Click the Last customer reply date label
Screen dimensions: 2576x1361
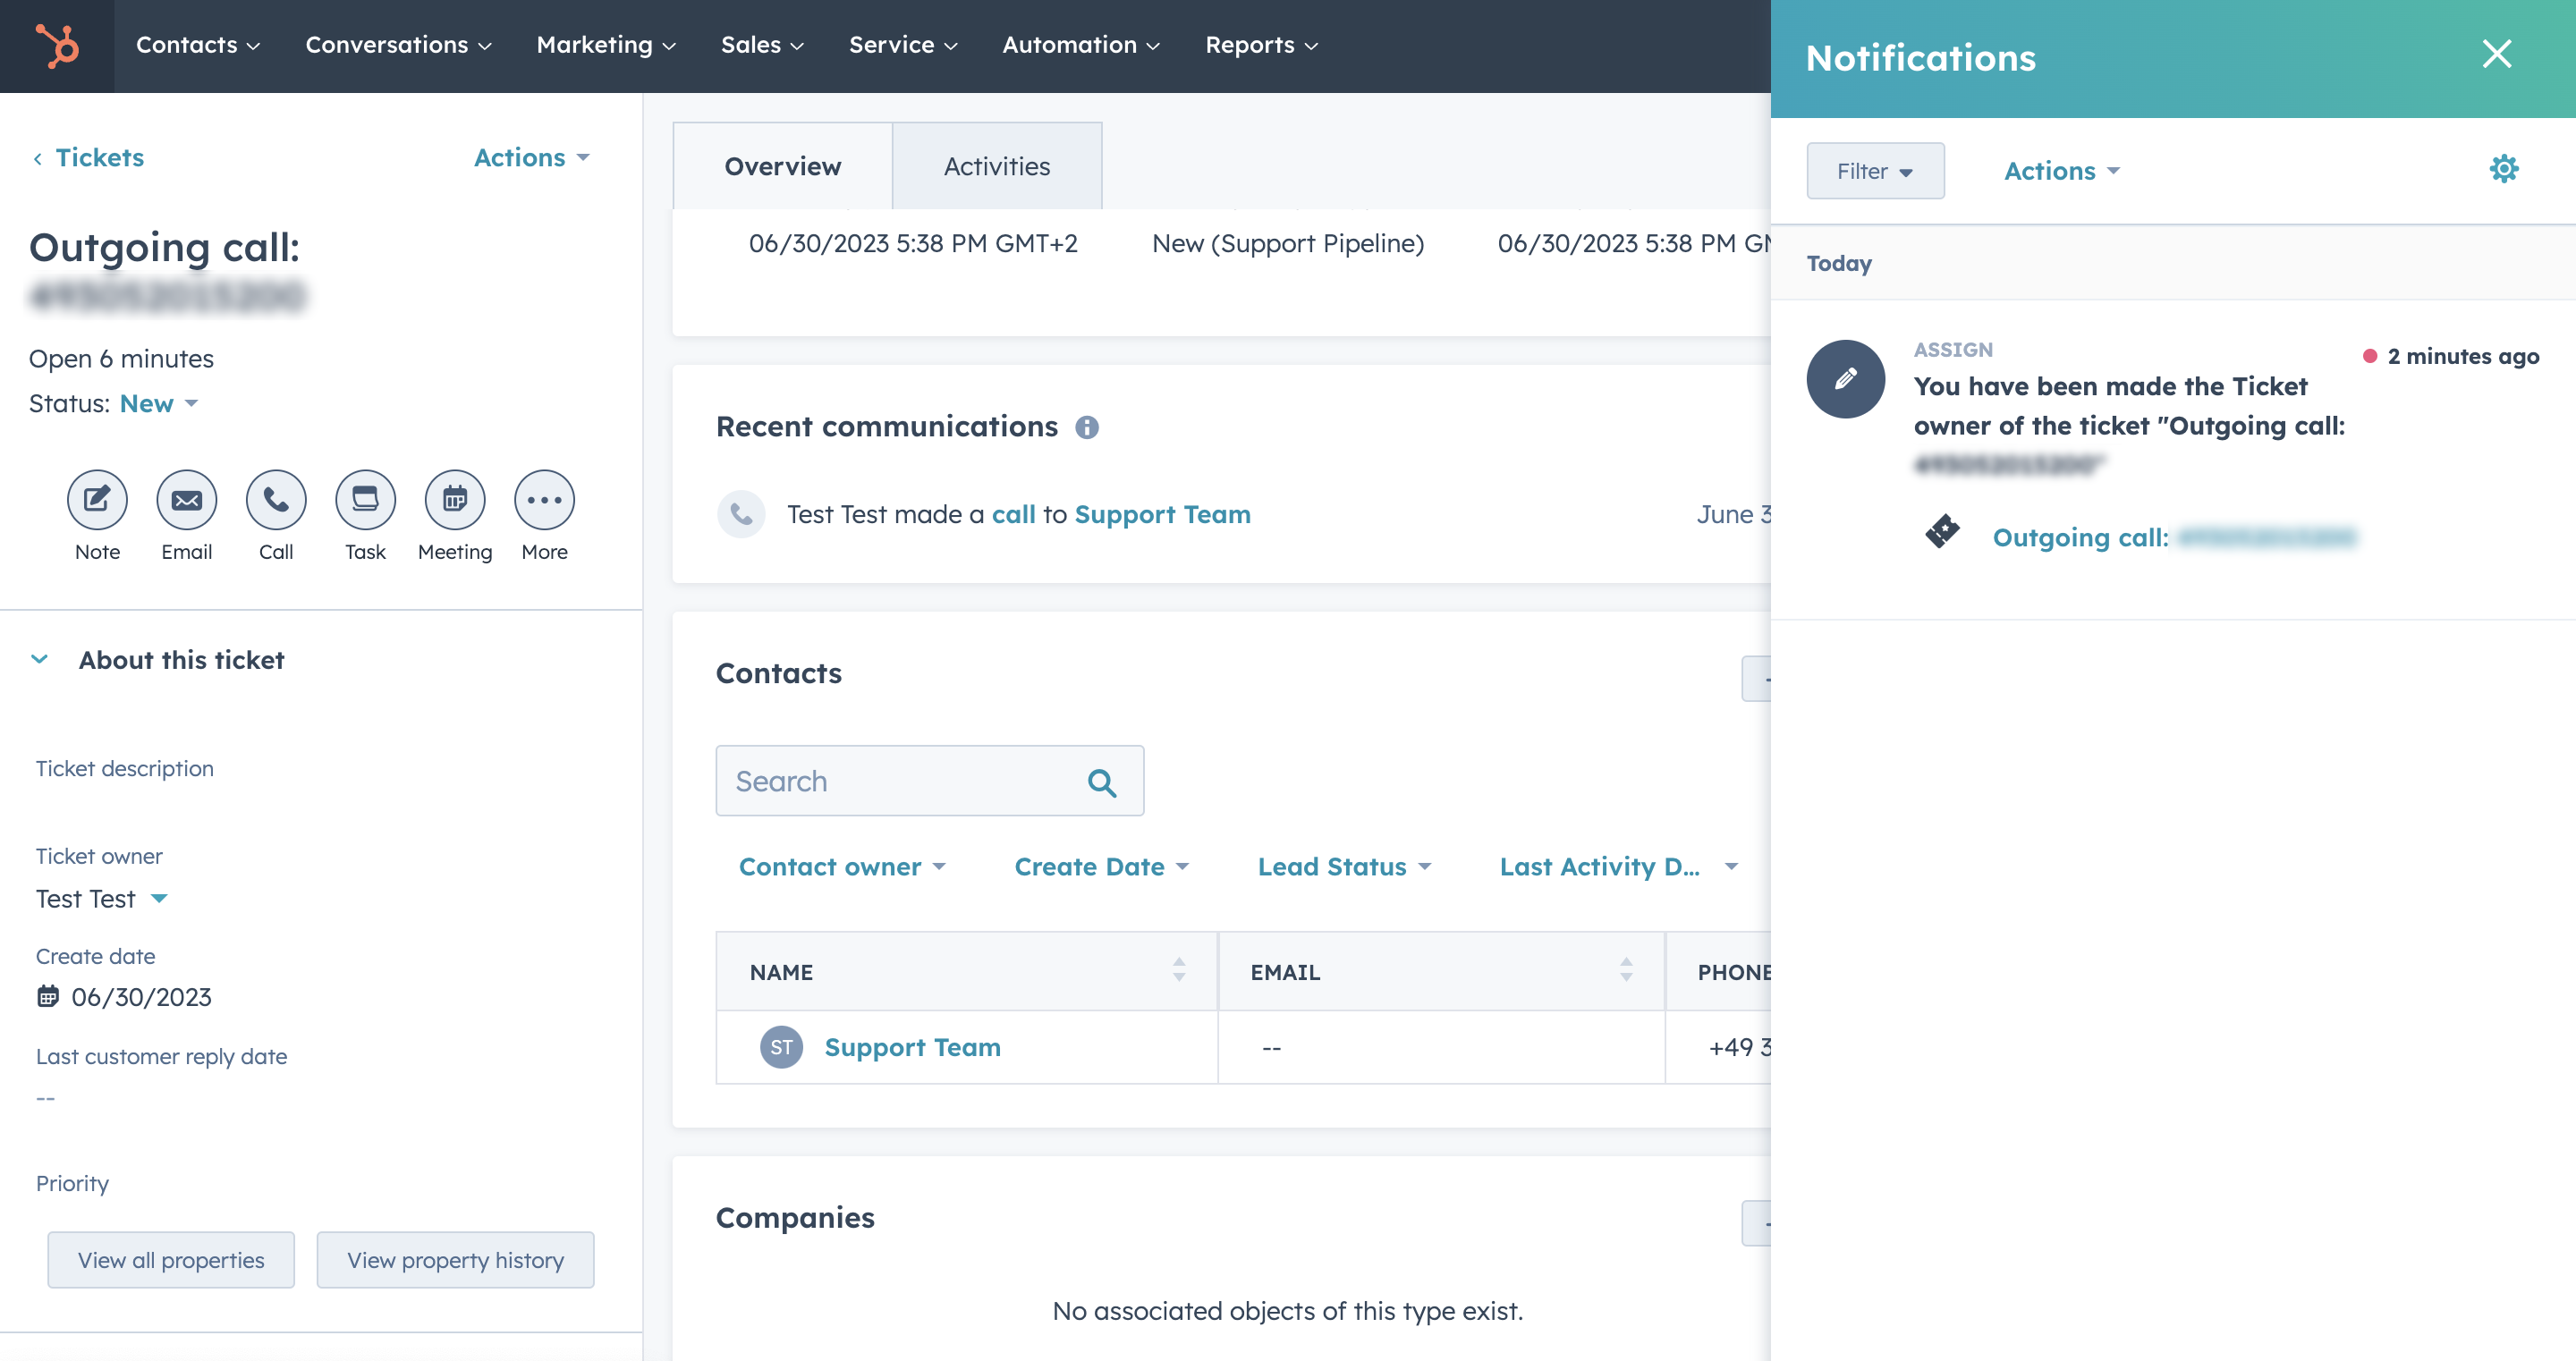[161, 1056]
